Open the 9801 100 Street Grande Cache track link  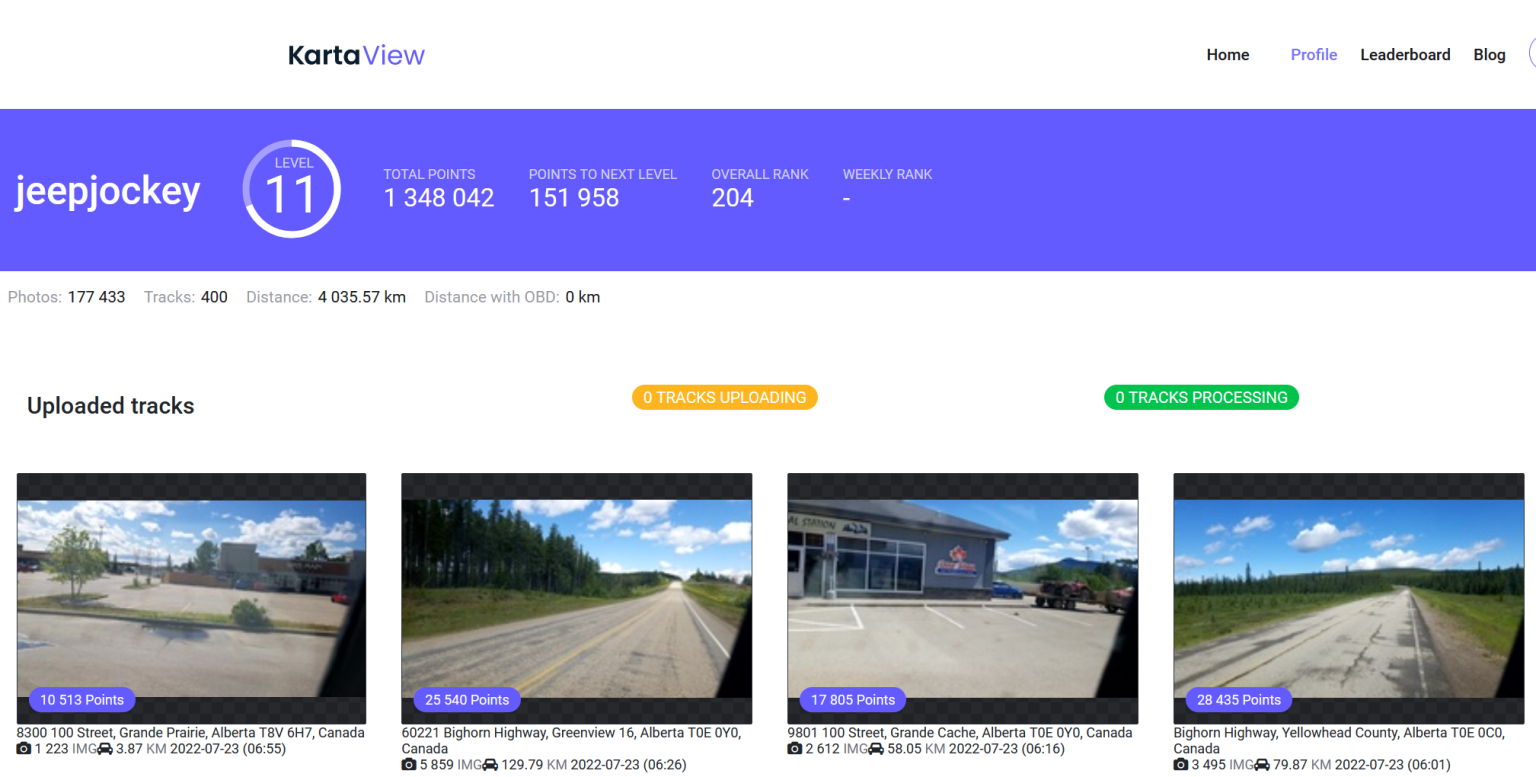coord(958,732)
